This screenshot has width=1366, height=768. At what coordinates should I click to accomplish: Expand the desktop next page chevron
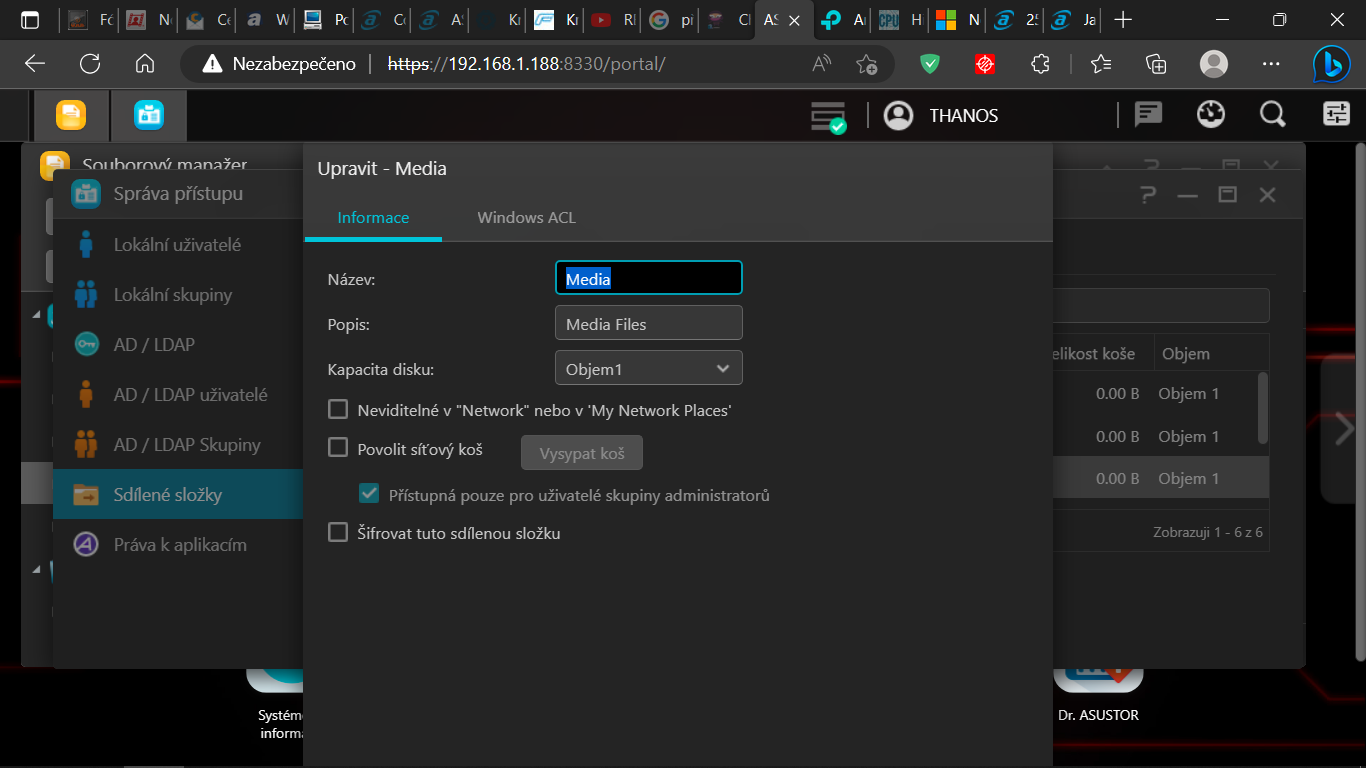1344,429
